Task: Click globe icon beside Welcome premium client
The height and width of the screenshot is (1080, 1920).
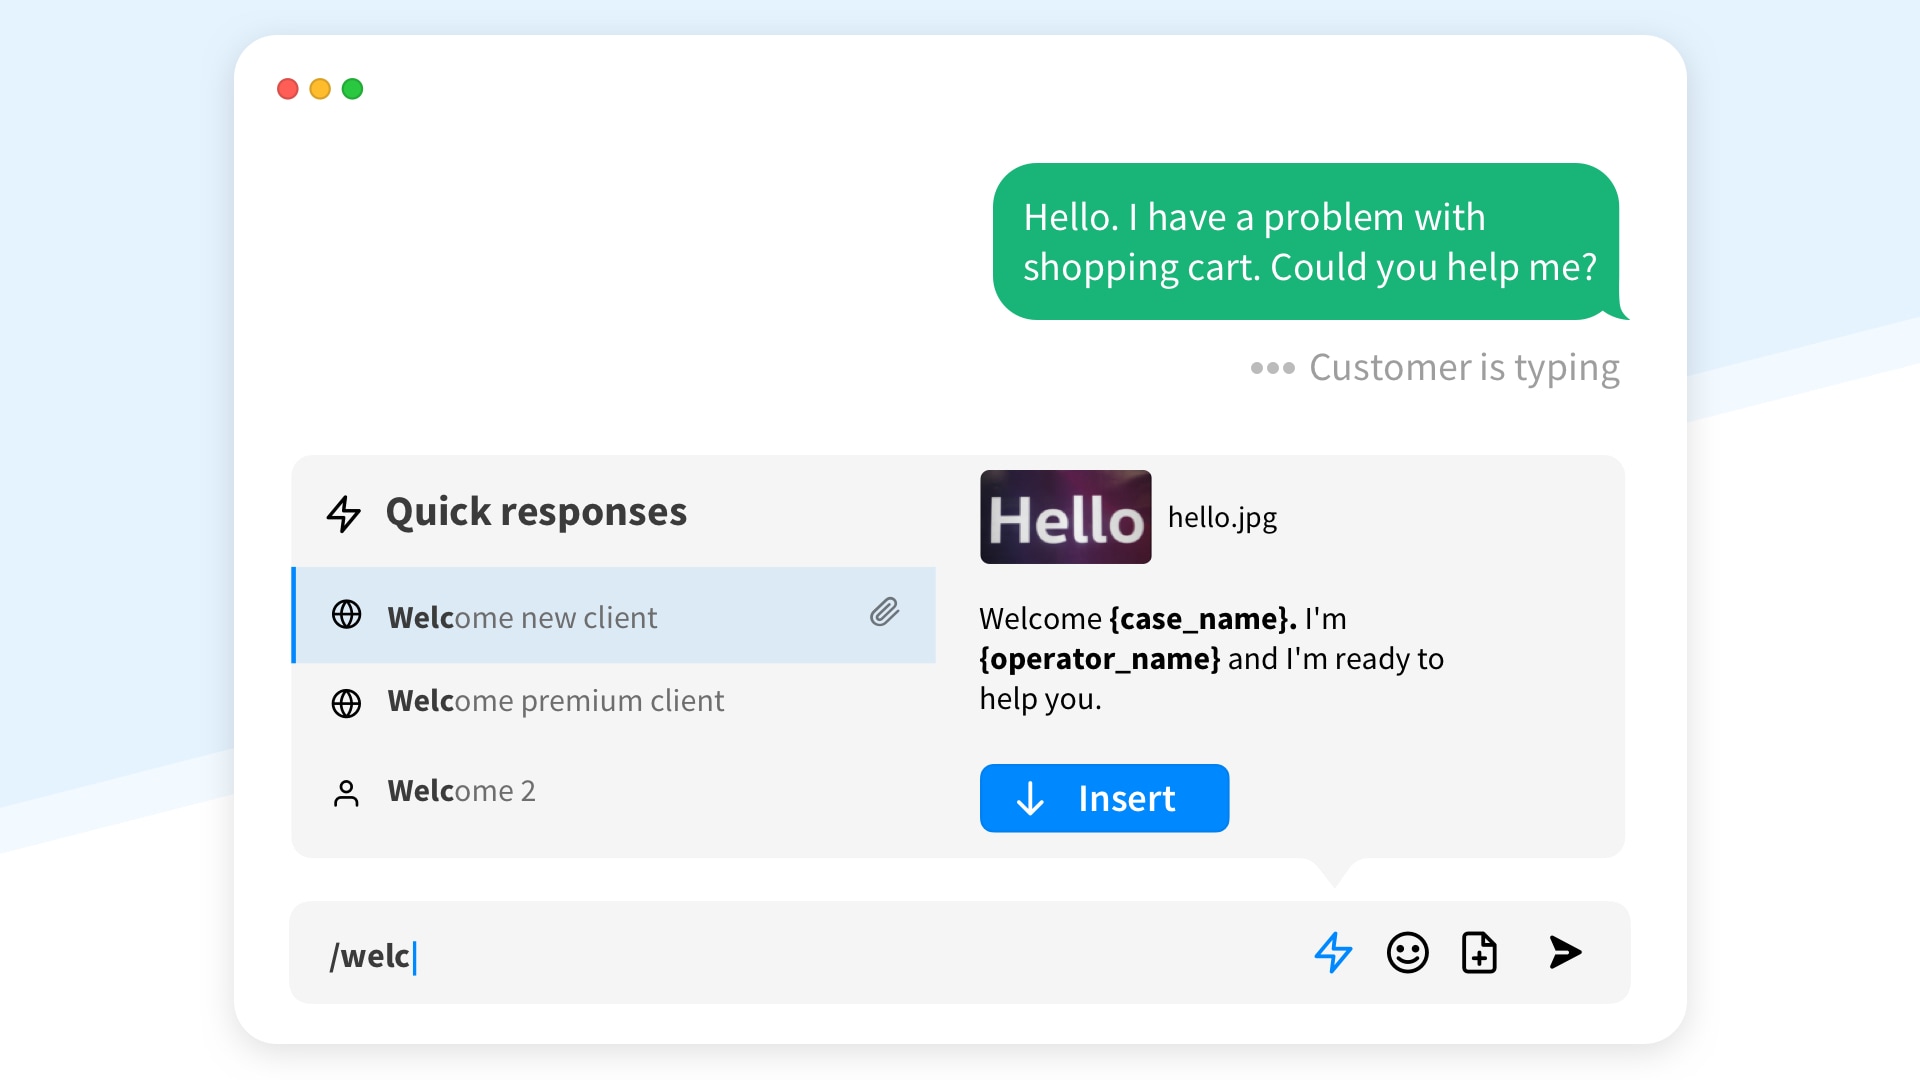Action: (x=346, y=703)
